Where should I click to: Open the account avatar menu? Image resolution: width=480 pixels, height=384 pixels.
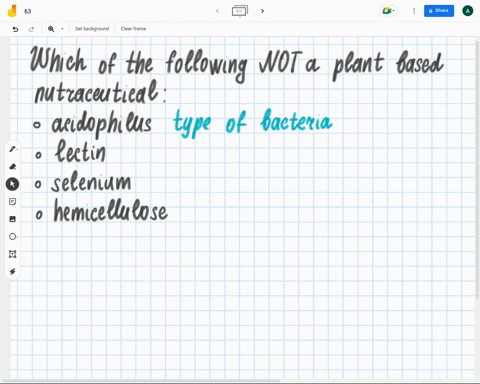pyautogui.click(x=468, y=11)
